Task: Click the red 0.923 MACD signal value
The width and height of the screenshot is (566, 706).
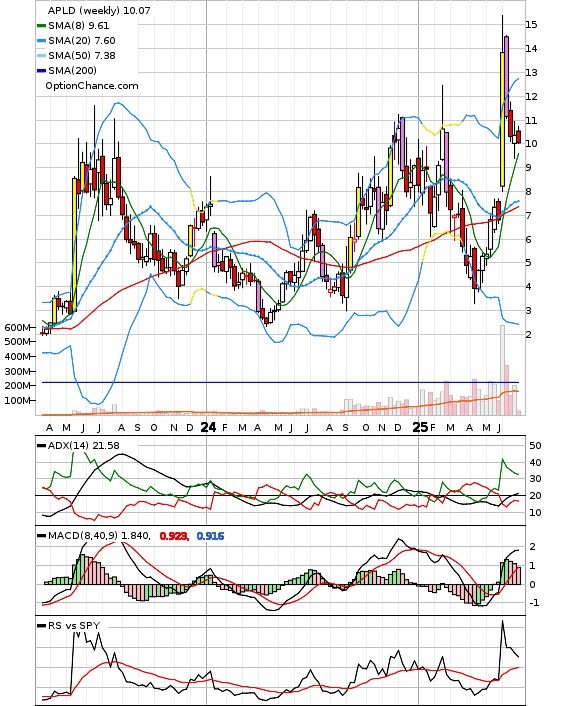Action: pos(174,536)
